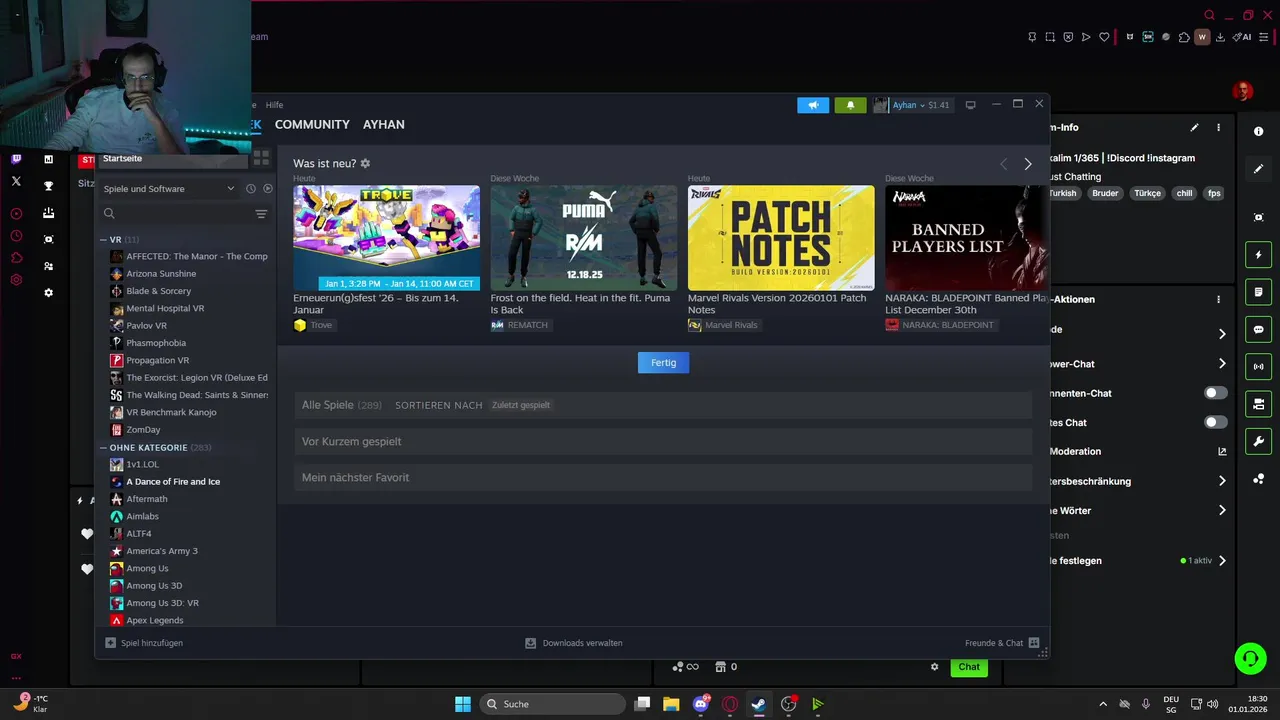Click the 'chill' stream tag
The image size is (1280, 720).
1184,193
